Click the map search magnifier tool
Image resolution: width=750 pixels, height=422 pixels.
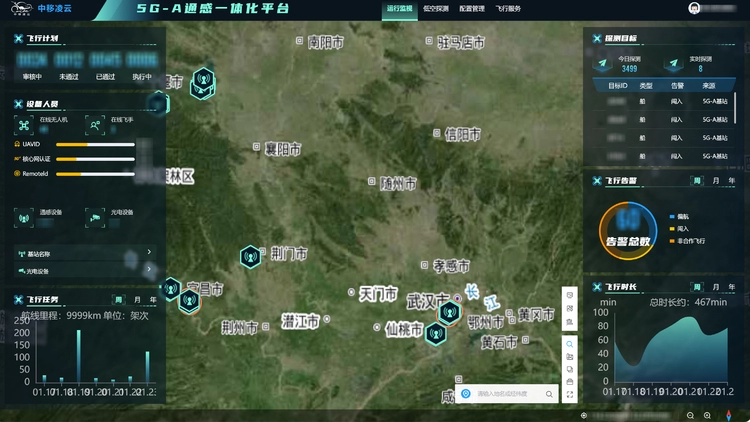[x=570, y=343]
